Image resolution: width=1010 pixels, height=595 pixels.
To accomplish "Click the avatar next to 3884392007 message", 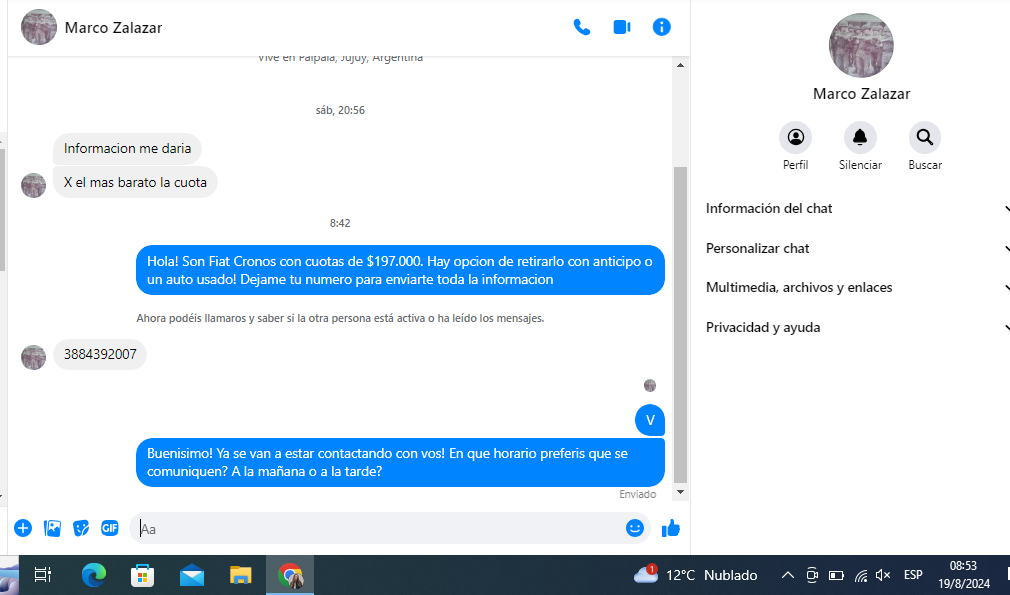I will [x=33, y=357].
